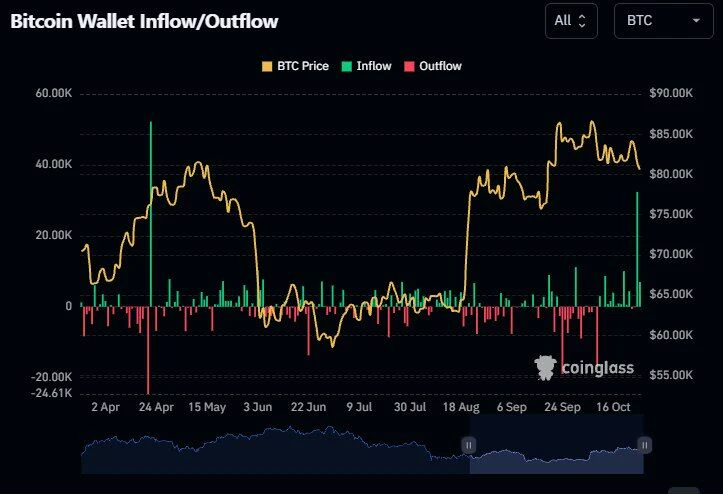This screenshot has width=723, height=494.
Task: Click the Bitcoin Wallet Inflow/Outflow title
Action: coord(144,21)
